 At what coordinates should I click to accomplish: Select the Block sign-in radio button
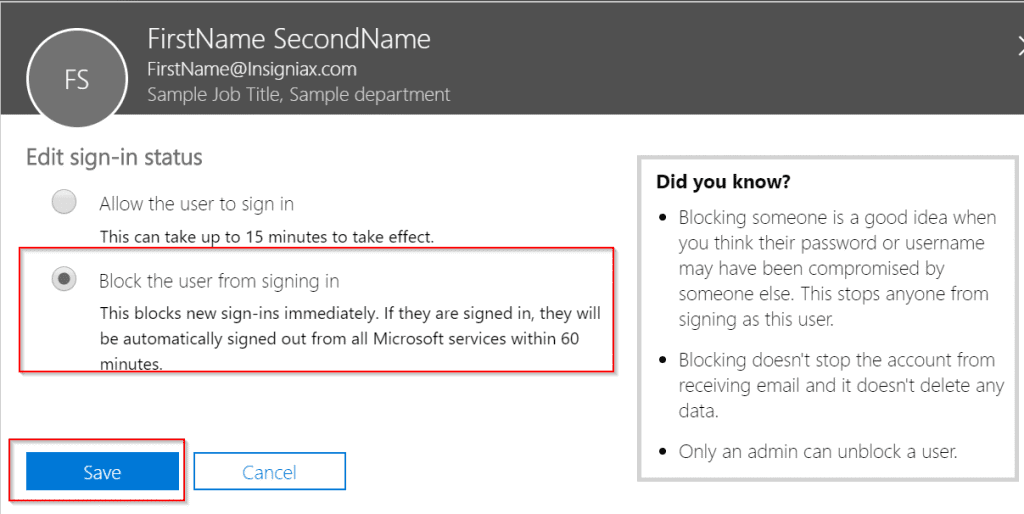pos(64,279)
